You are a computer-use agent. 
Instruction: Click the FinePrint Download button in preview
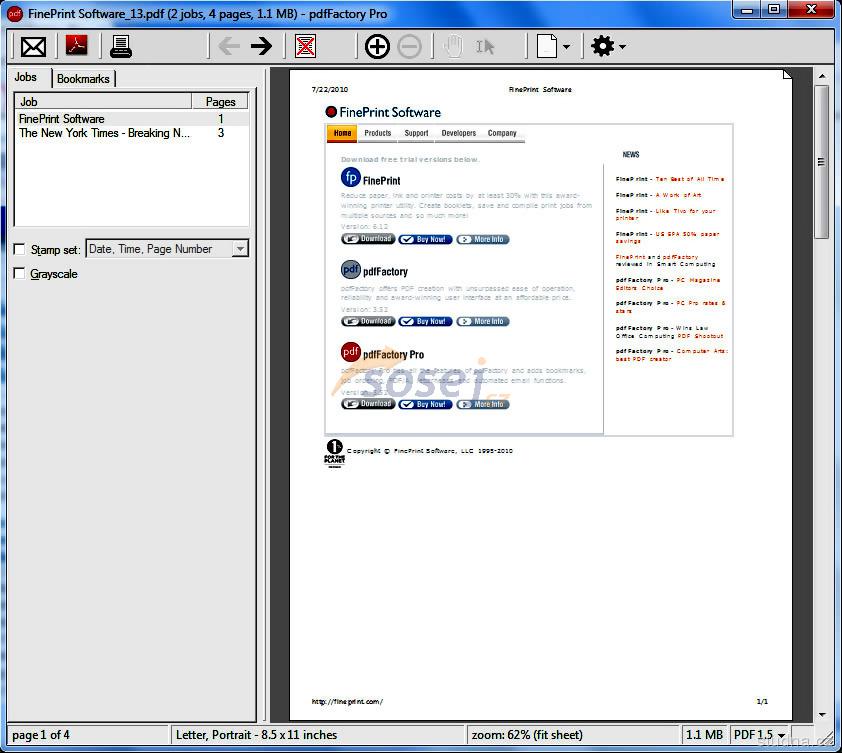[x=368, y=239]
